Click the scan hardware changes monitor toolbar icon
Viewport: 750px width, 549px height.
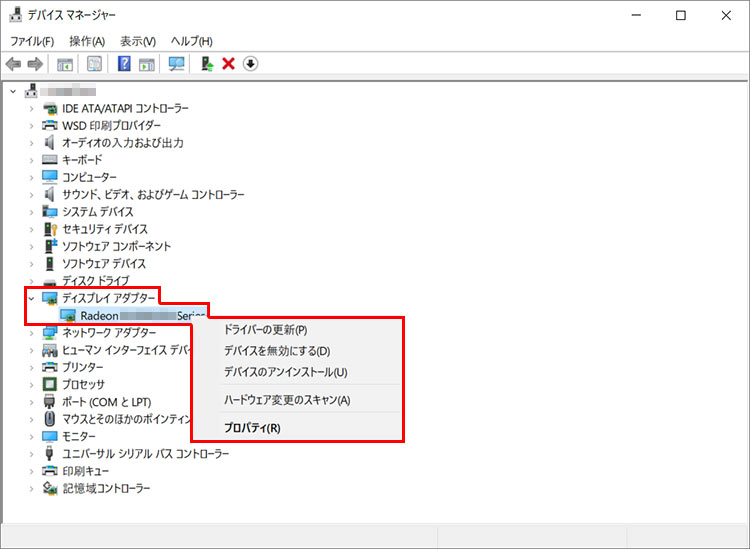point(177,64)
